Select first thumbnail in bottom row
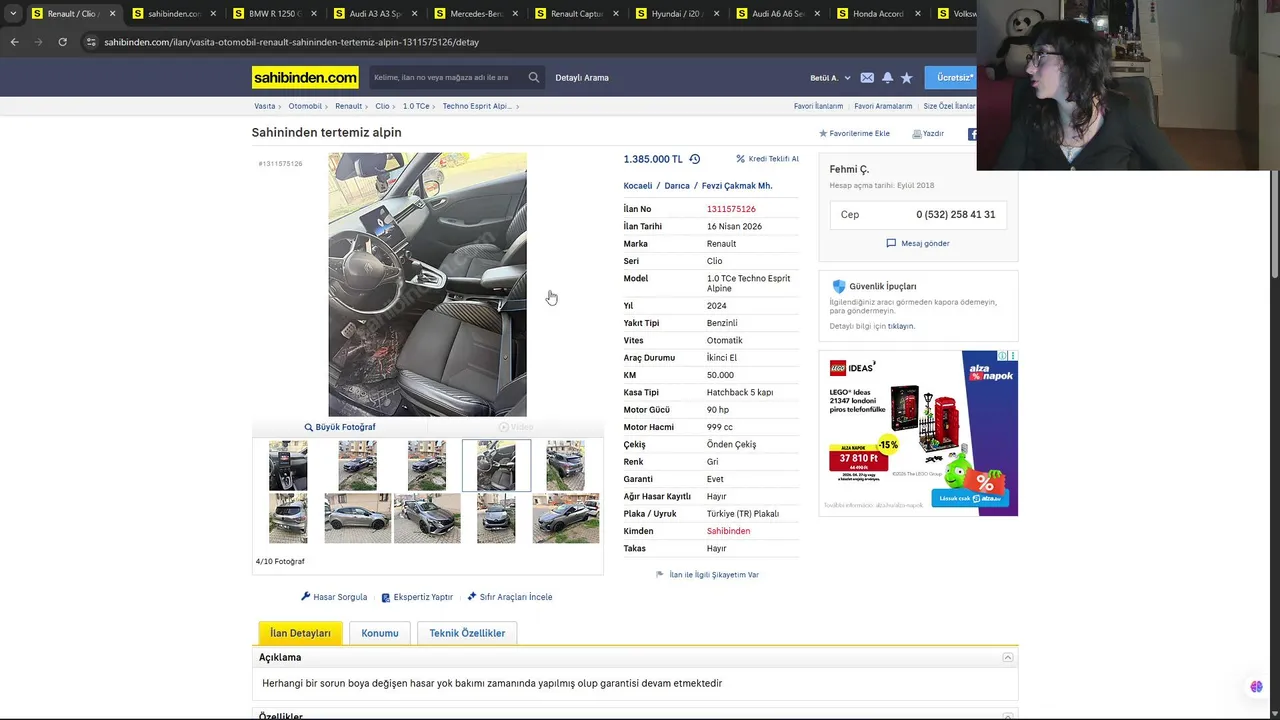 288,518
